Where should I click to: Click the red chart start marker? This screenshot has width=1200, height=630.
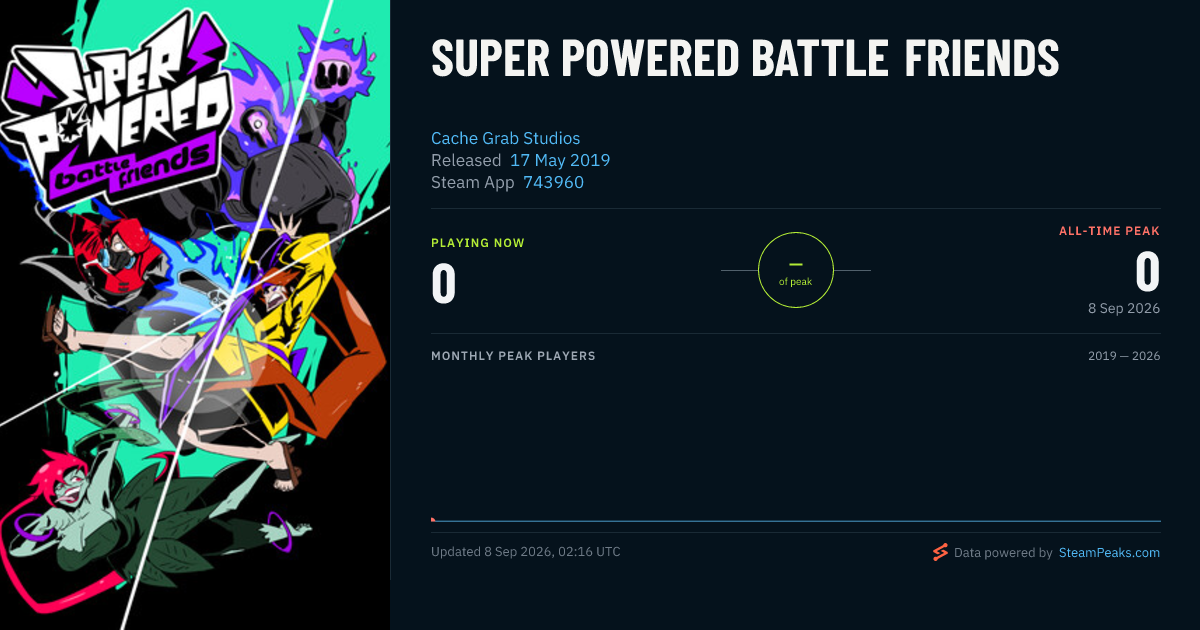(x=433, y=520)
